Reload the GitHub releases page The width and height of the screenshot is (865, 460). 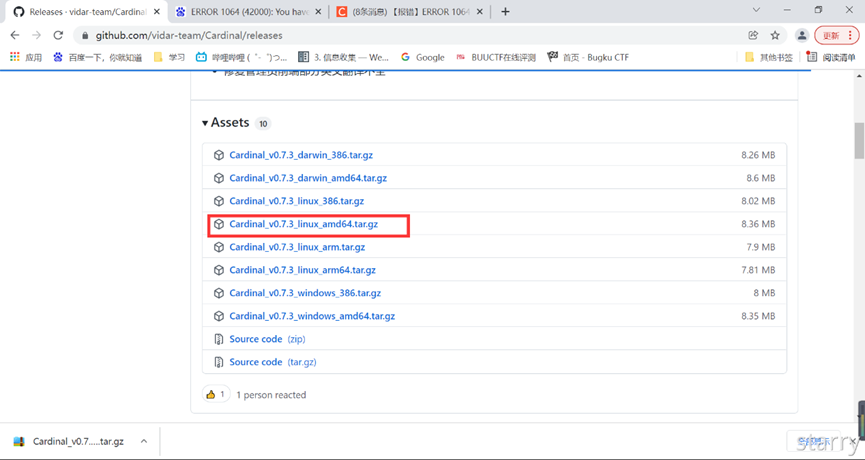[58, 35]
